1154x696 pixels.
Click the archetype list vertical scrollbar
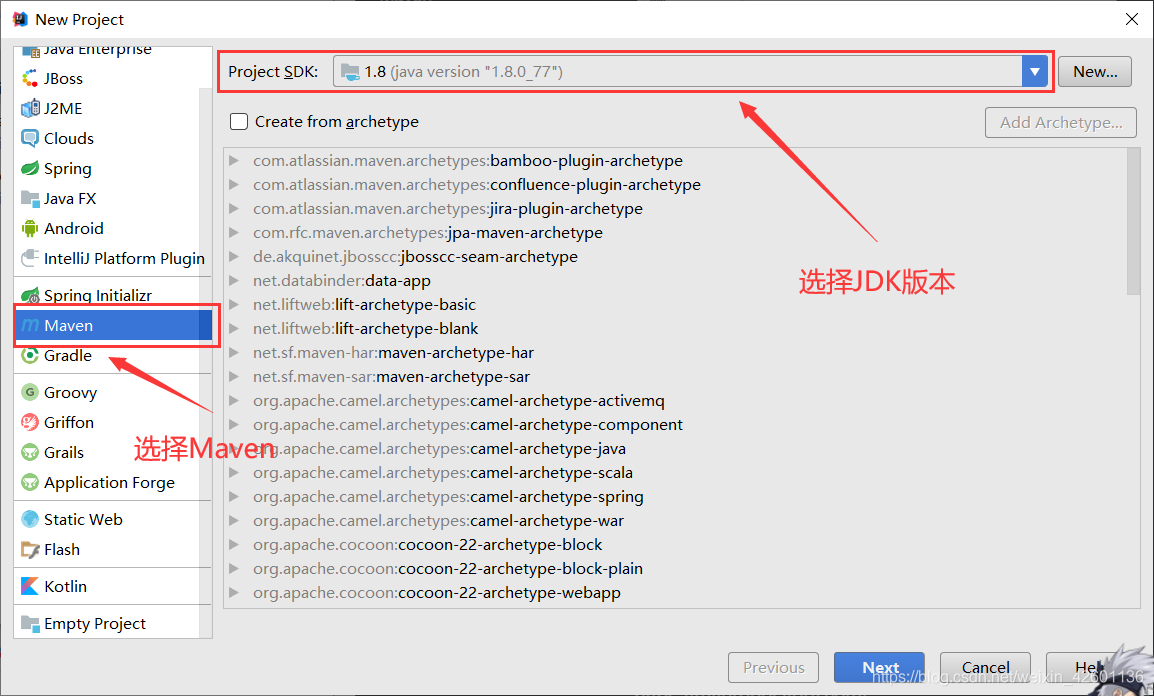[1133, 221]
